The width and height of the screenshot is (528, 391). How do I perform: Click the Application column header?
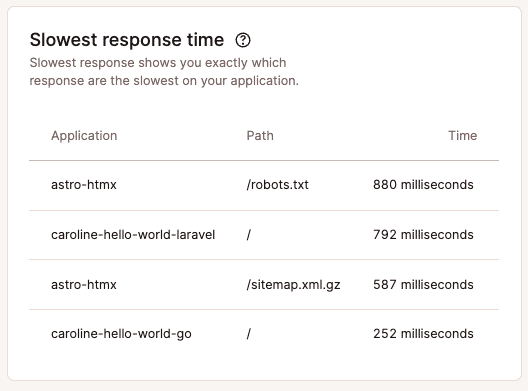point(84,136)
